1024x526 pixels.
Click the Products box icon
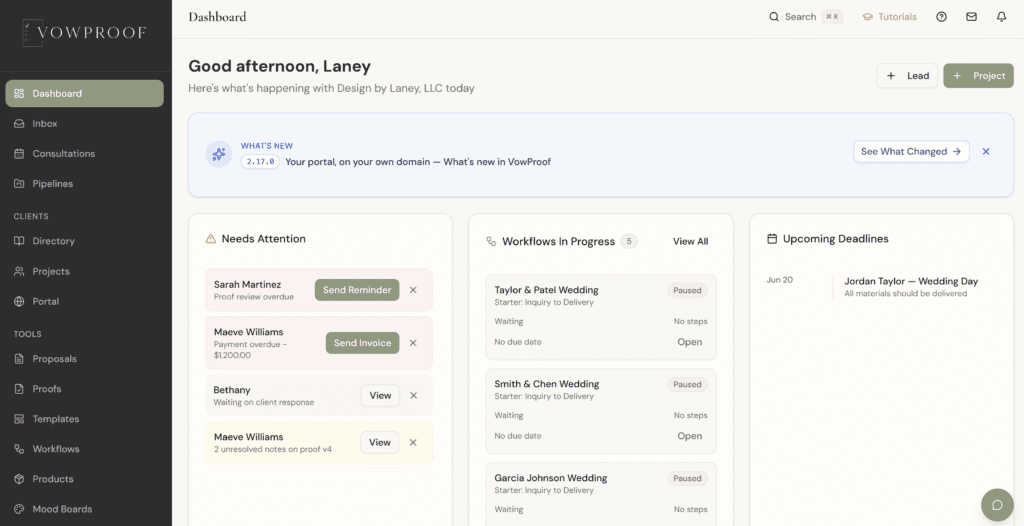coord(19,479)
